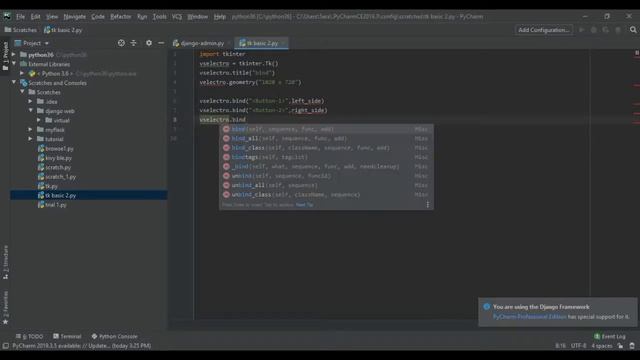This screenshot has width=640, height=360.
Task: Open the Refactor menu
Action: [121, 17]
